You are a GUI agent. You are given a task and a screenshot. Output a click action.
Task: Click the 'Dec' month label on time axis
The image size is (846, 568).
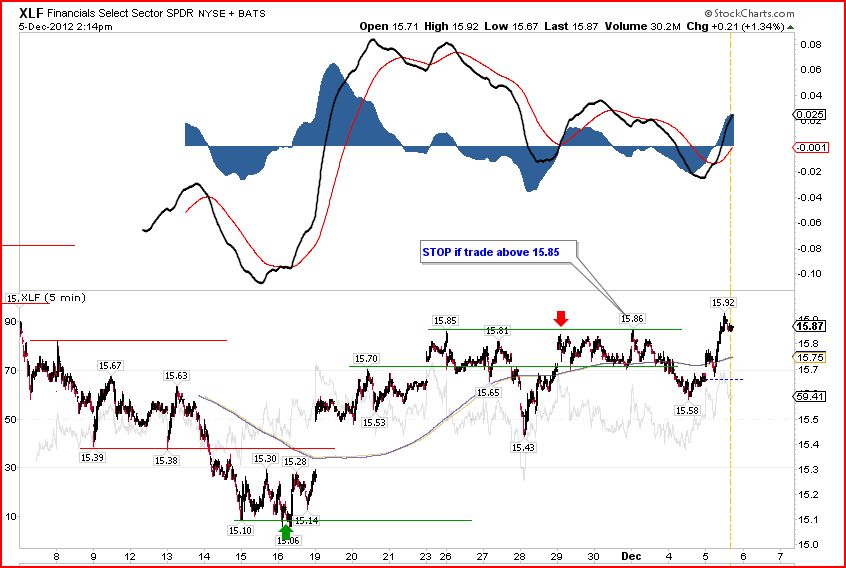[631, 556]
